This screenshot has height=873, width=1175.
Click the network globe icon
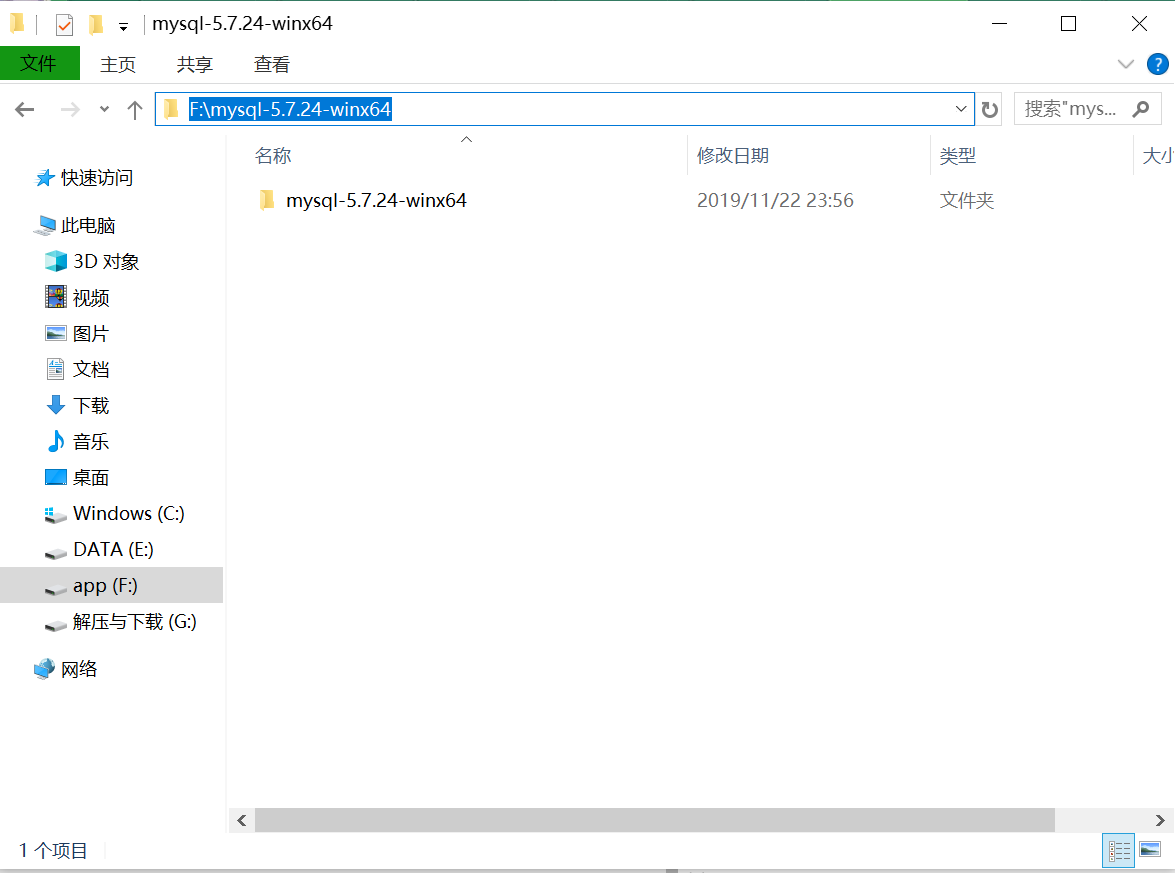pyautogui.click(x=45, y=668)
